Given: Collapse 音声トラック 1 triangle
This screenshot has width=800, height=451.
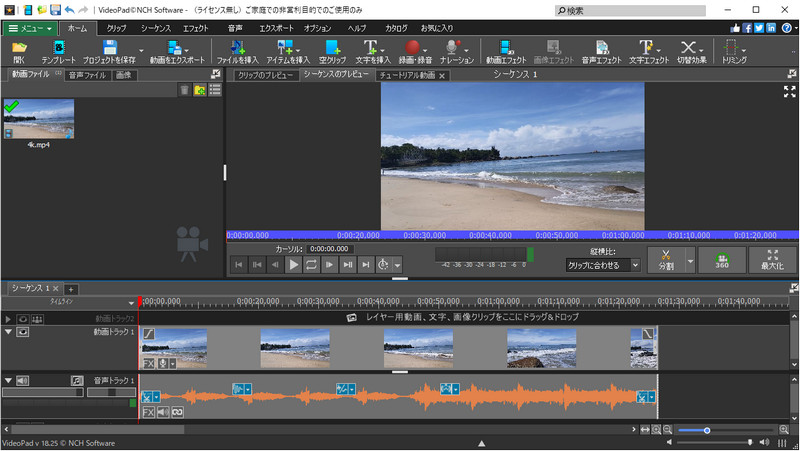Looking at the screenshot, I should 8,381.
